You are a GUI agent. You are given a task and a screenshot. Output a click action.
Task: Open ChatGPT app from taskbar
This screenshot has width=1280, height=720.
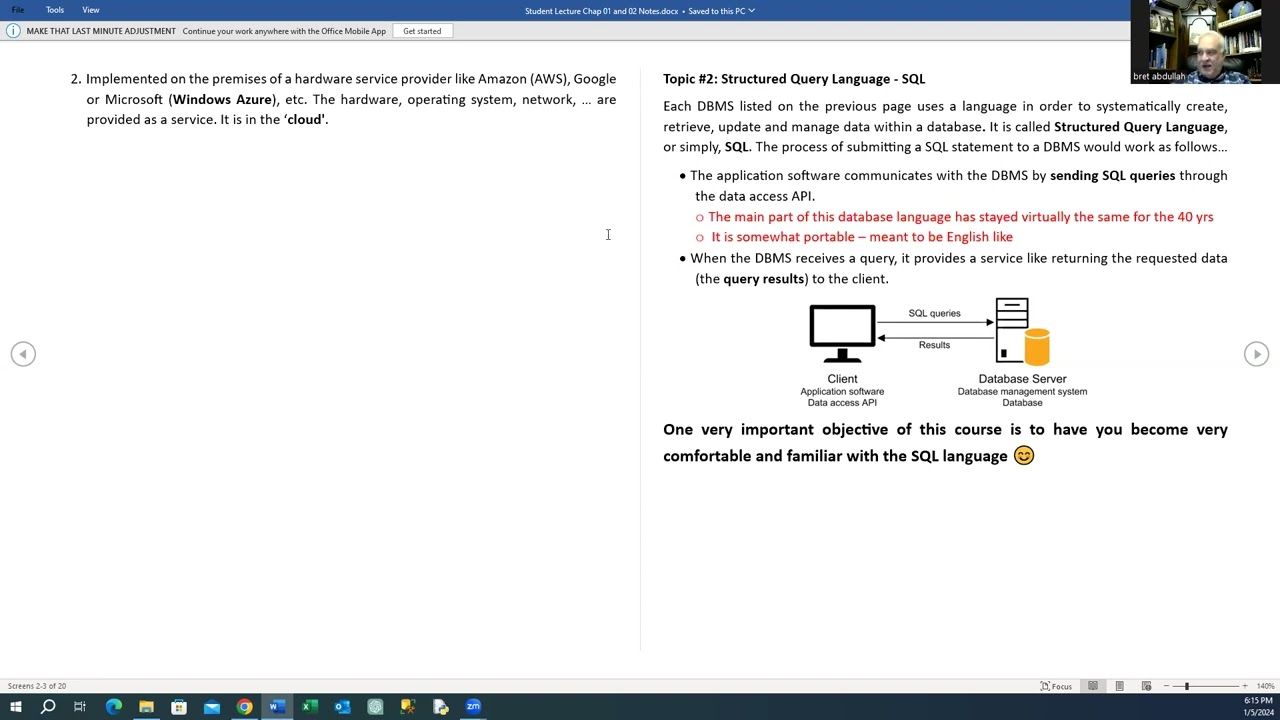coord(375,707)
